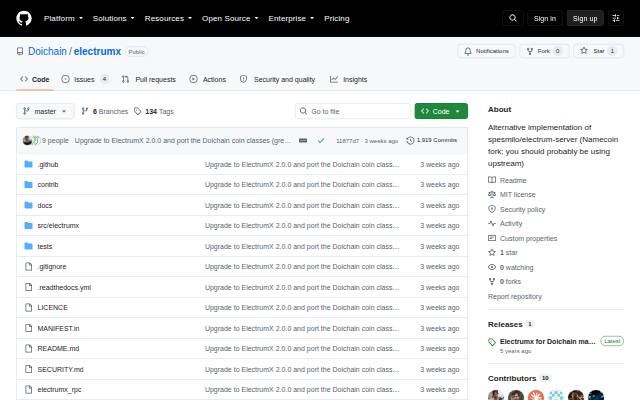The image size is (640, 400).
Task: Click the fork icon button
Action: 530,51
